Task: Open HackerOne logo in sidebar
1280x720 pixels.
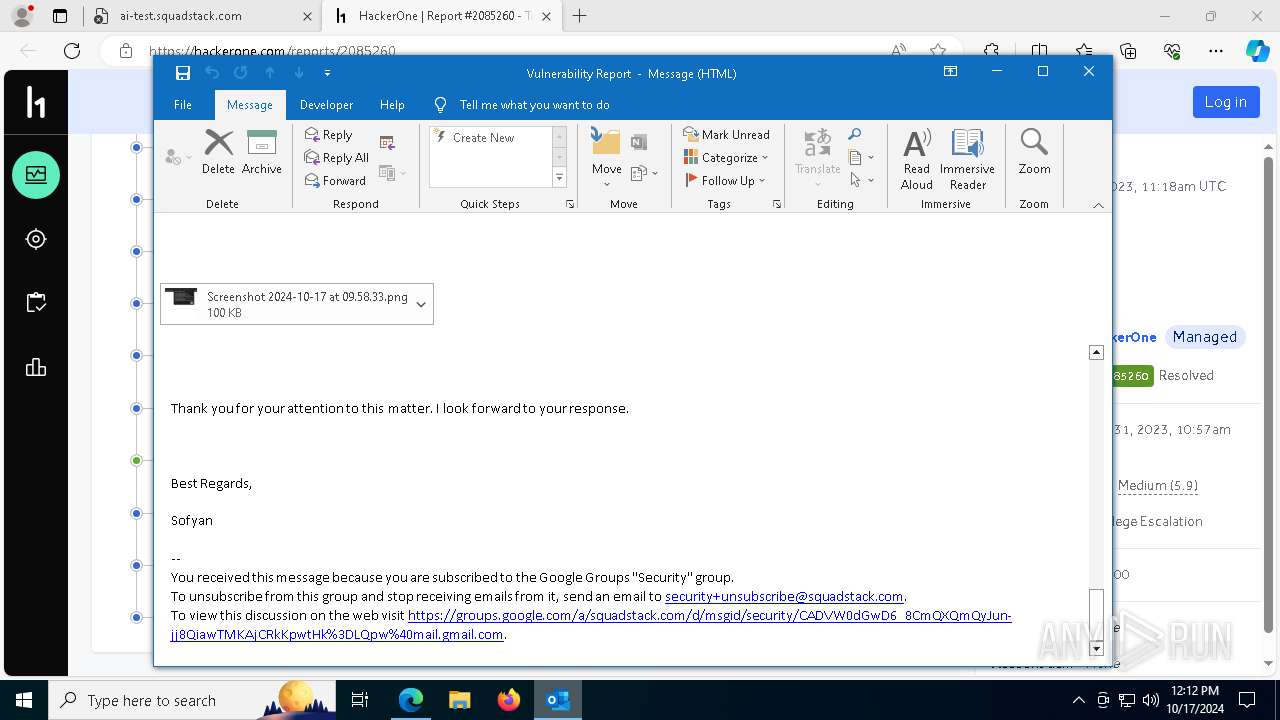Action: [36, 103]
